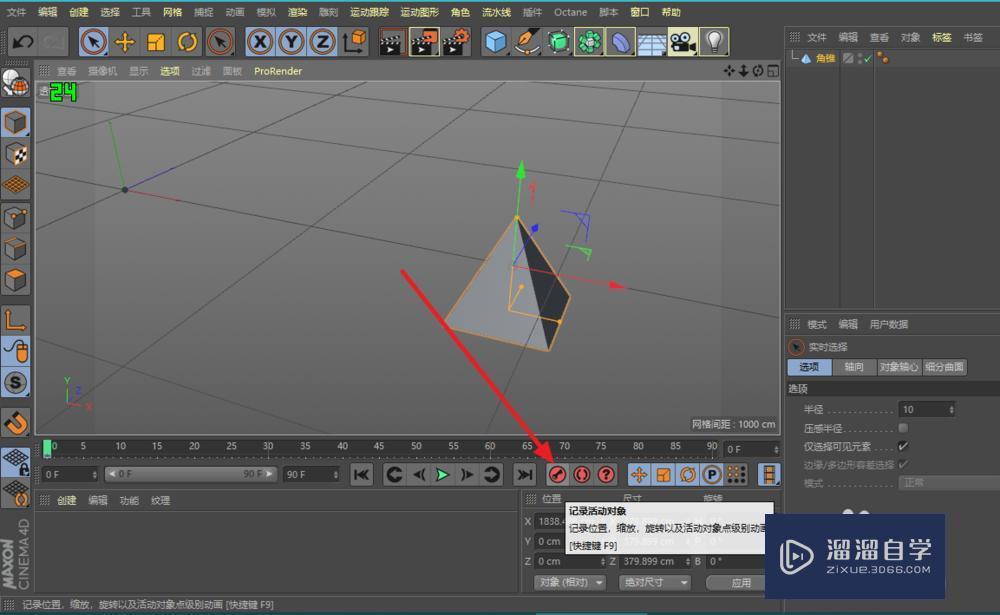Toggle Rotation keyframe recording icon
Viewport: 1000px width, 615px height.
tap(688, 475)
